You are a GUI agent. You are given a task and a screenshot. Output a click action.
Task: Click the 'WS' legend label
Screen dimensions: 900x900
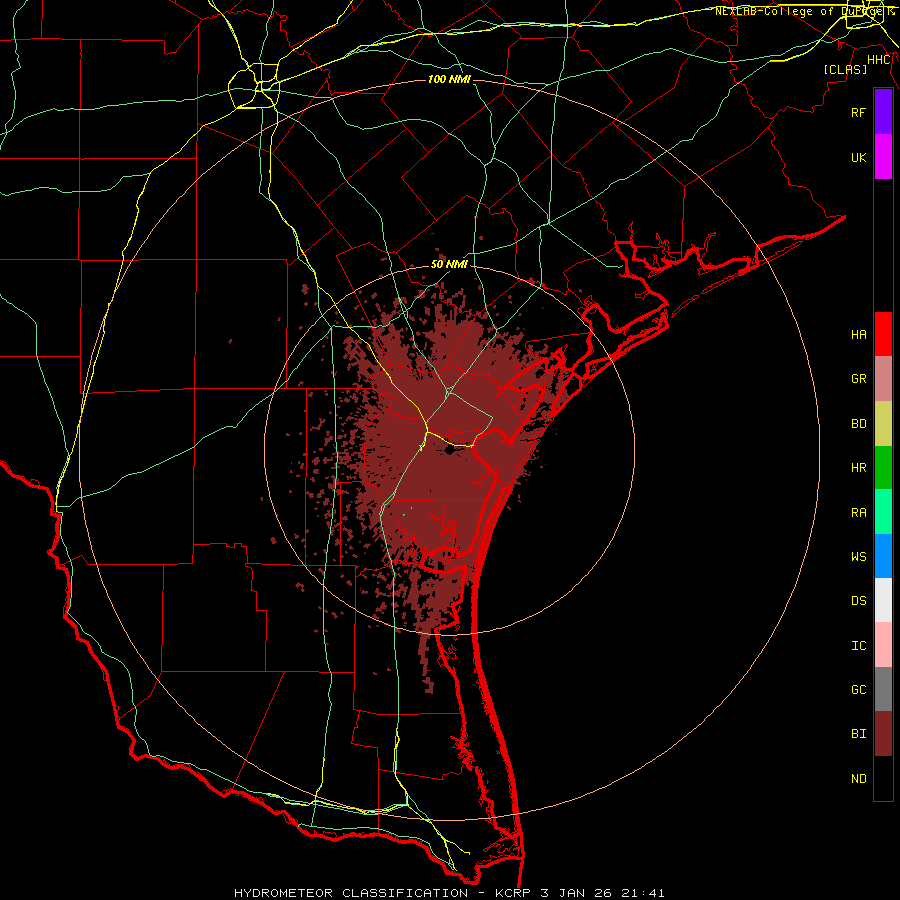click(858, 557)
